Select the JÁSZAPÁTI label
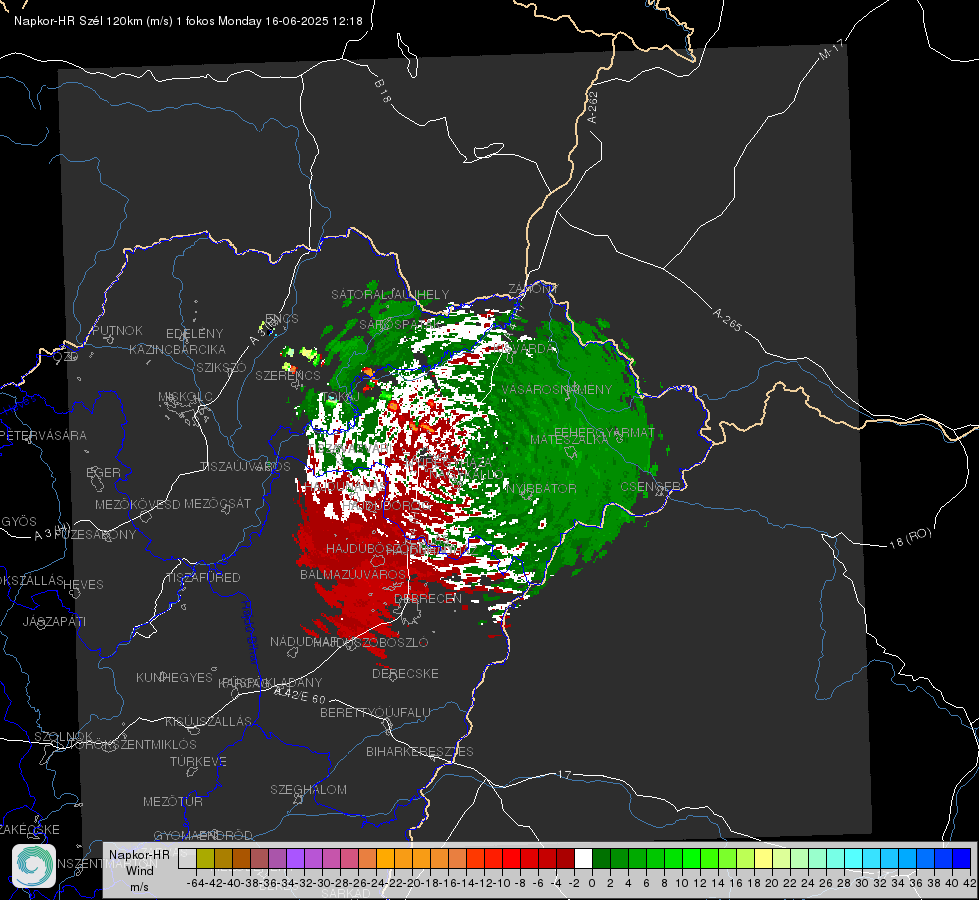The width and height of the screenshot is (979, 900). (x=54, y=622)
